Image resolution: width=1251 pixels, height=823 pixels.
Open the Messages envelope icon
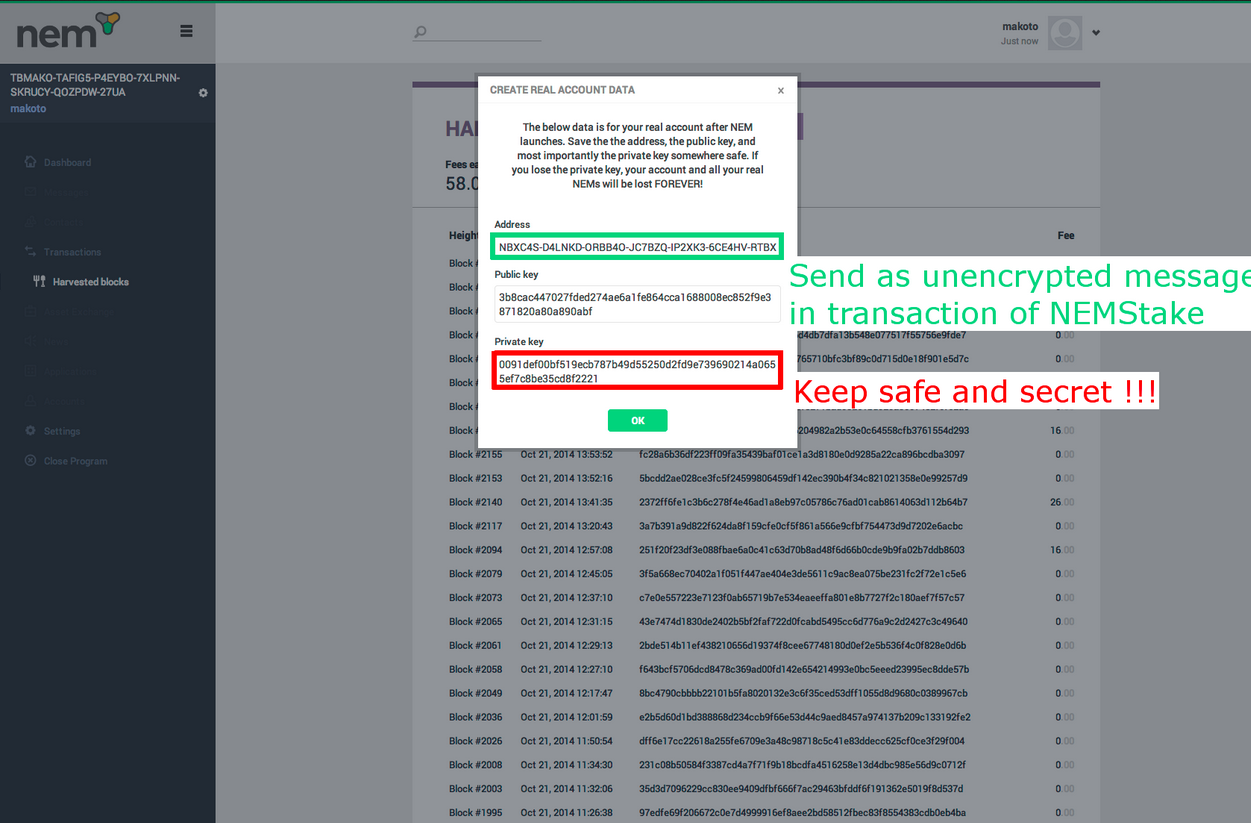30,192
